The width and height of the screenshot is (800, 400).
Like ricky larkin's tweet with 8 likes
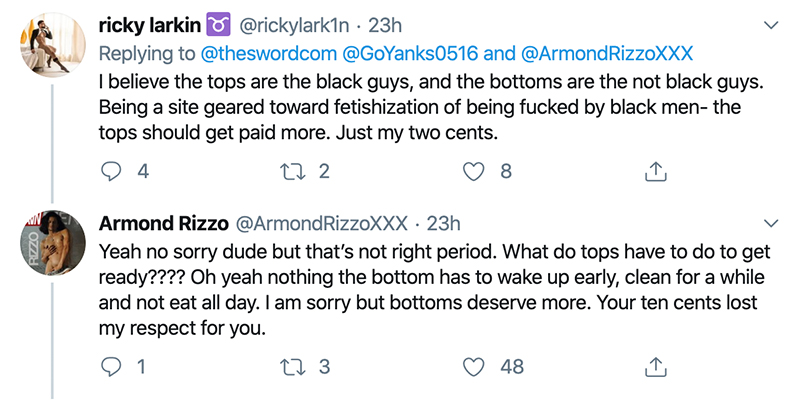[x=476, y=172]
